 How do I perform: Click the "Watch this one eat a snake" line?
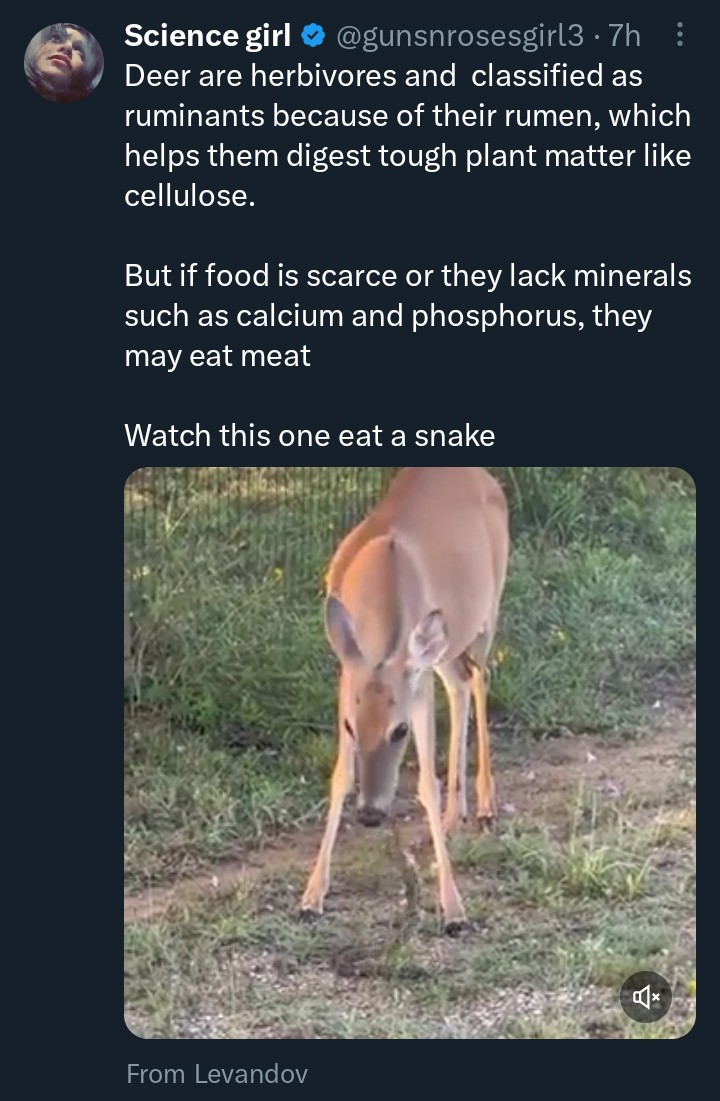pyautogui.click(x=309, y=435)
